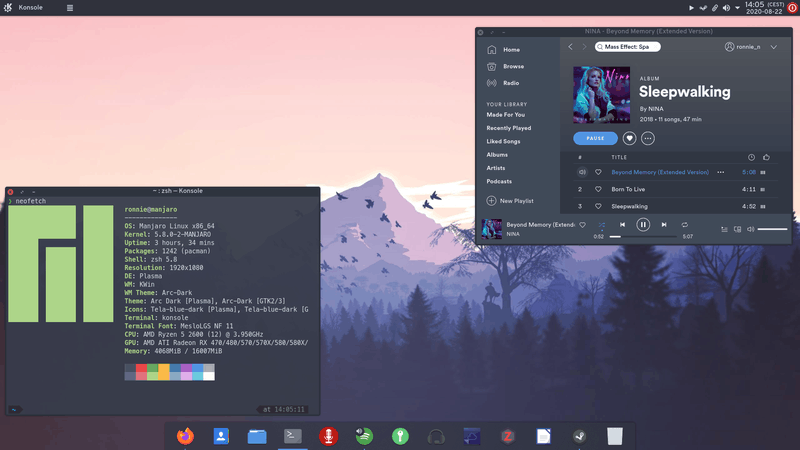Launch Firefox from the dock
800x450 pixels.
pyautogui.click(x=185, y=436)
